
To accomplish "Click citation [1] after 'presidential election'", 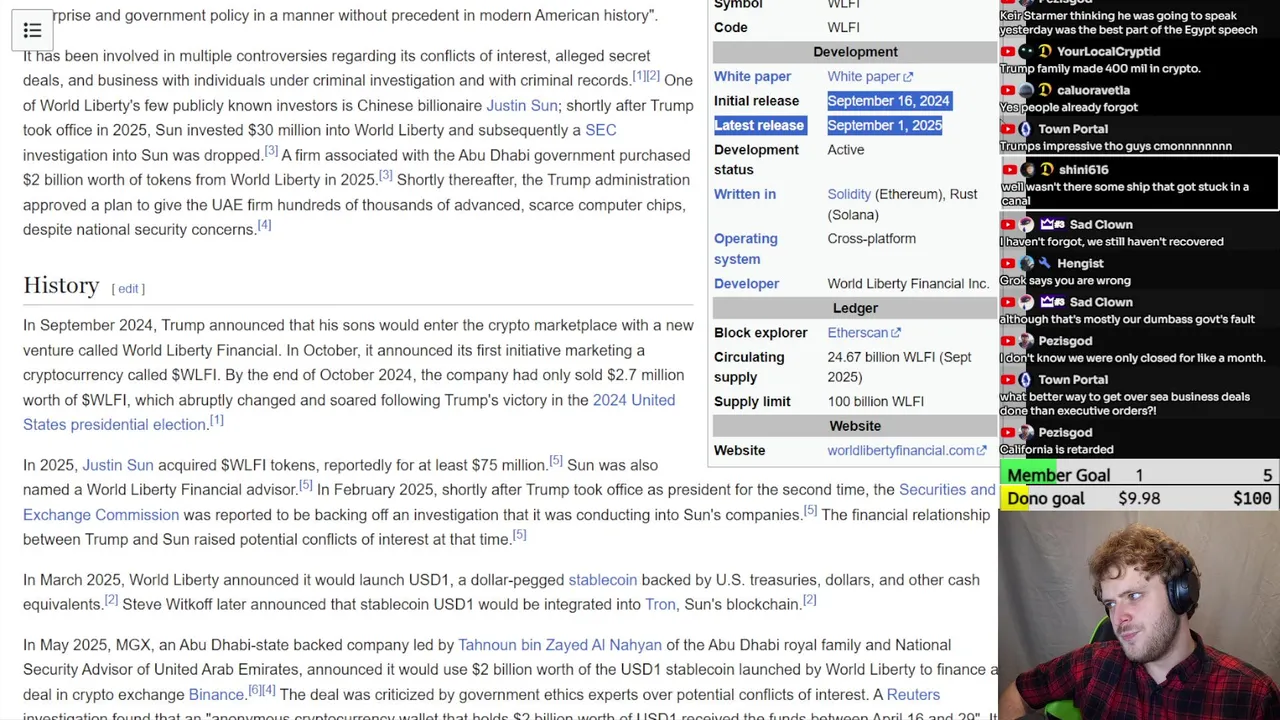I will coord(216,420).
